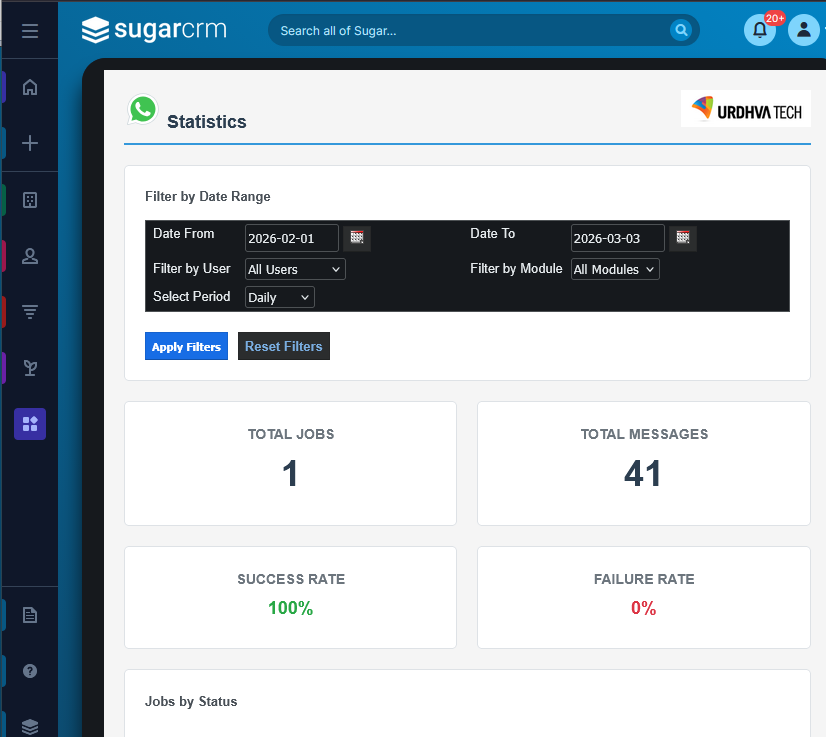Open Contacts person icon in sidebar

pos(30,256)
